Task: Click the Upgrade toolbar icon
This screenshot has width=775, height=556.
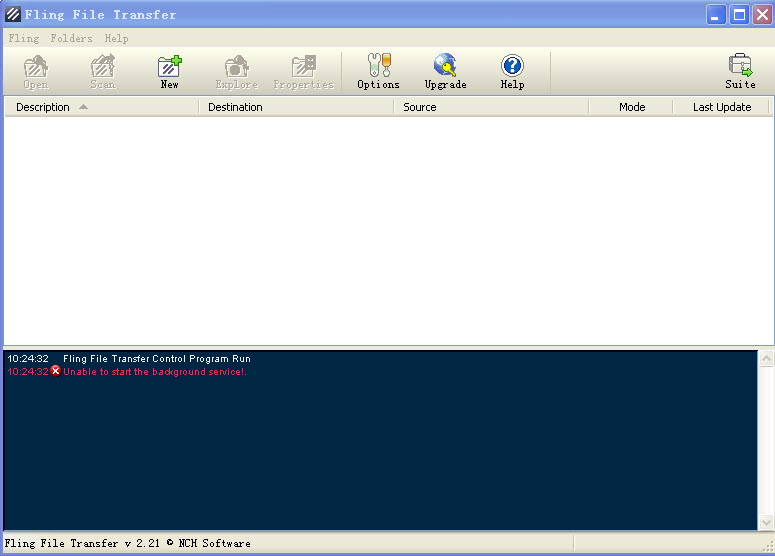Action: (x=445, y=72)
